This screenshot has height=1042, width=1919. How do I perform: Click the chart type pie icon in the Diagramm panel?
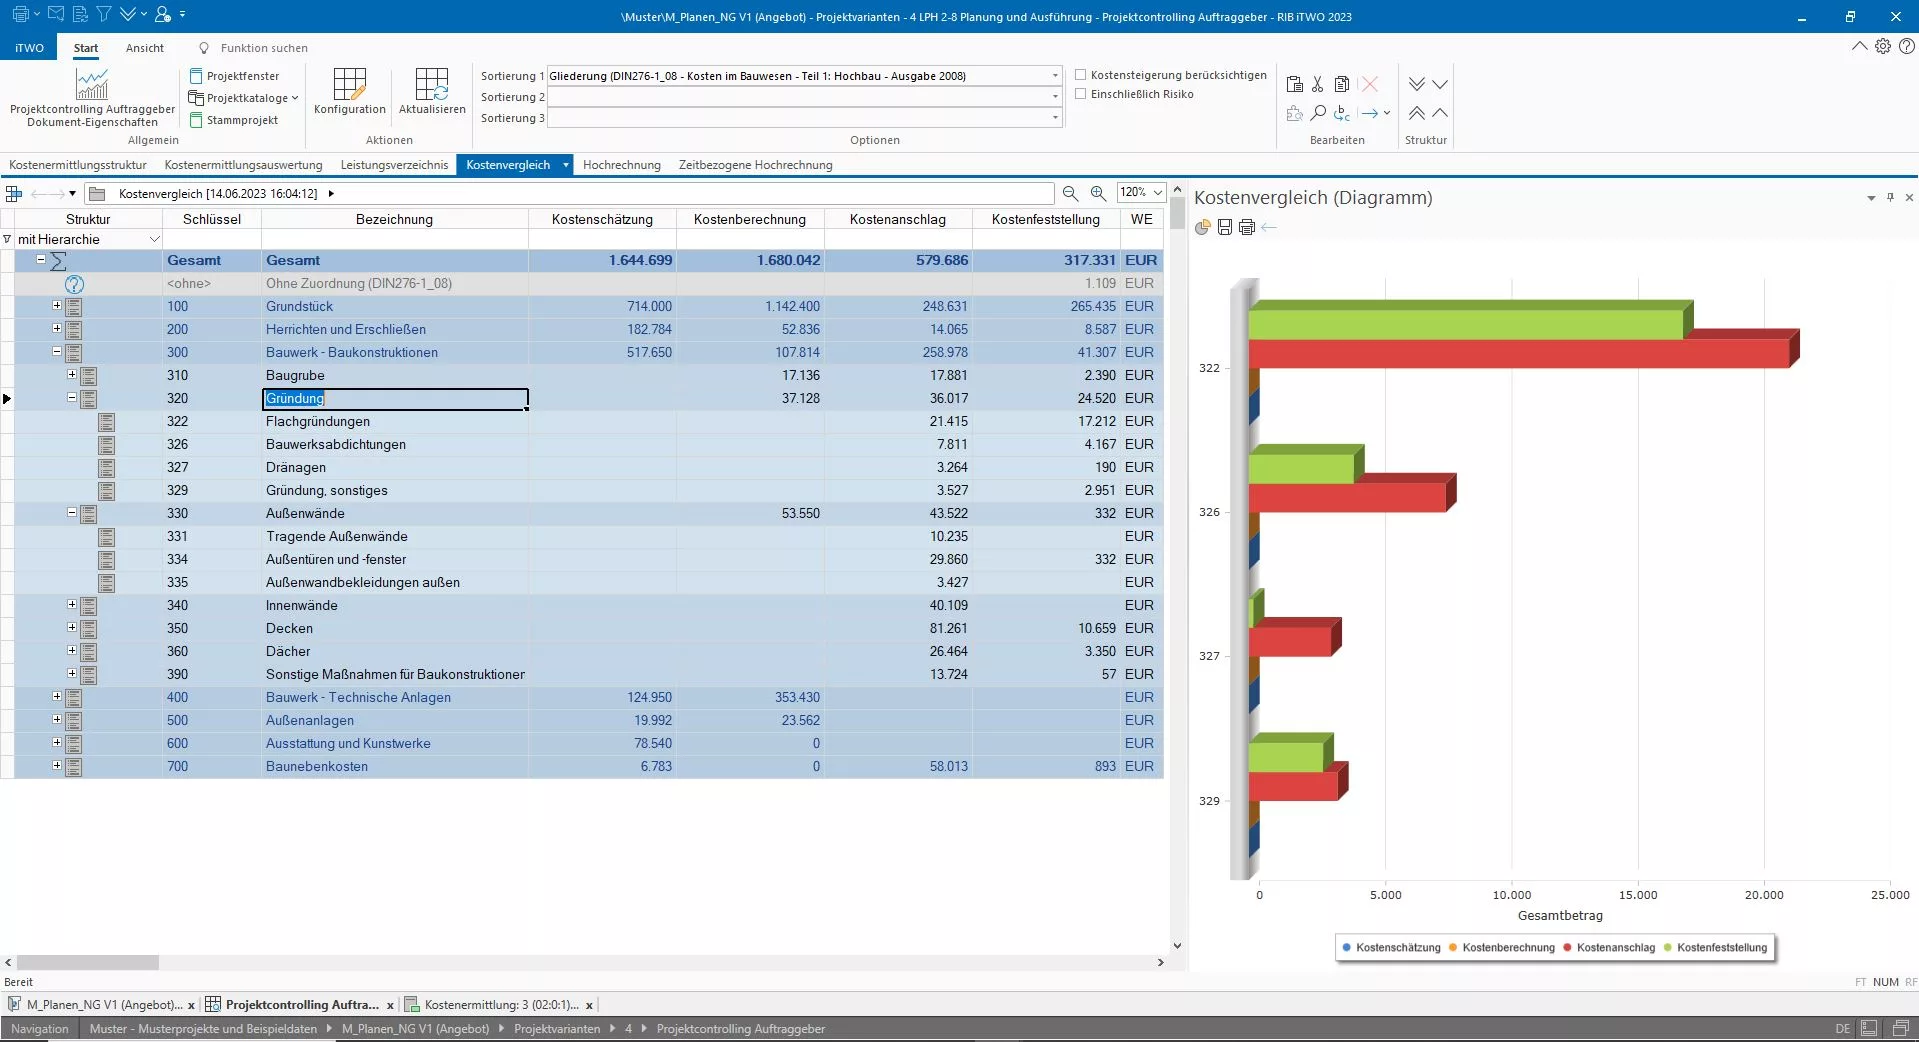[1203, 227]
